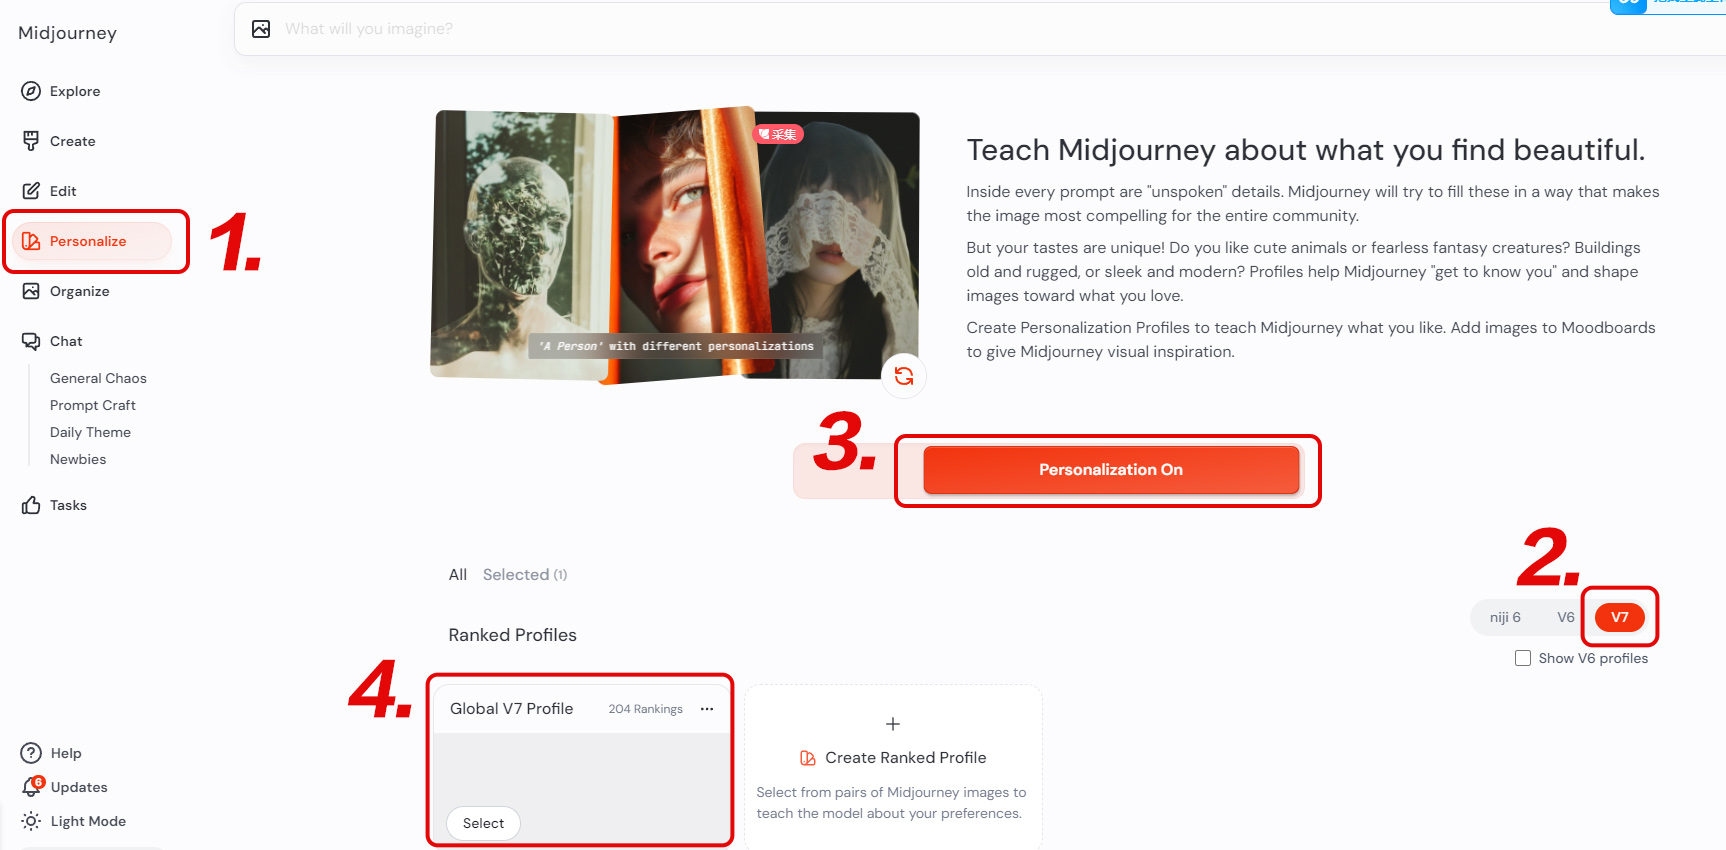Click the Create Ranked Profile swatch icon
Screen dimensions: 1726x850
click(x=808, y=758)
